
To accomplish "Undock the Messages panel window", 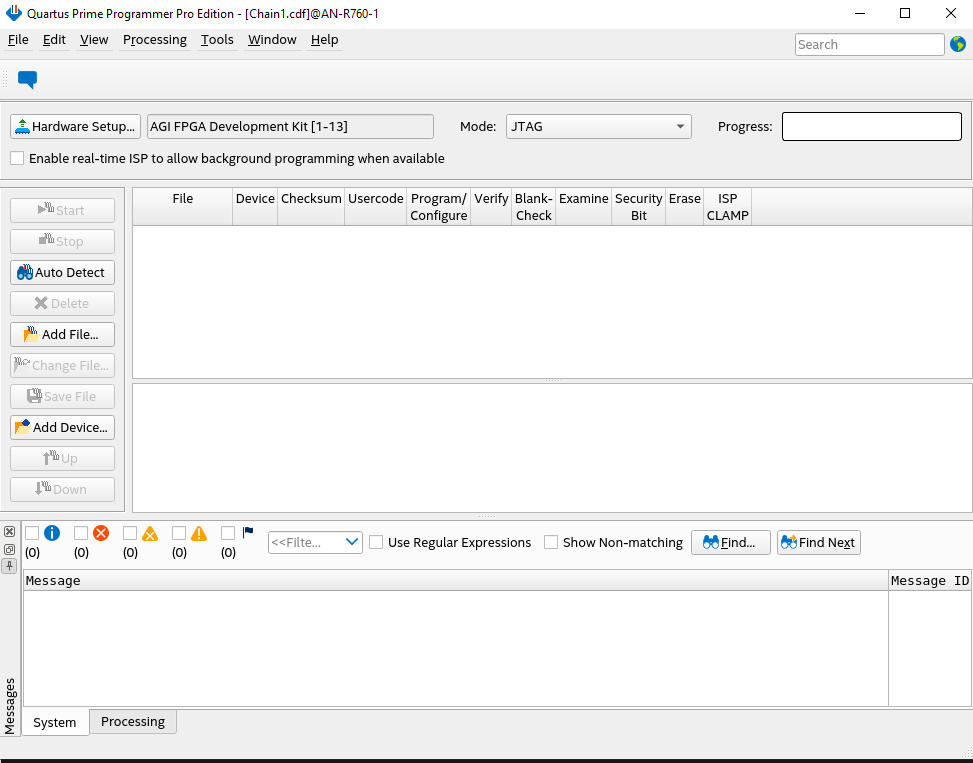I will (x=9, y=549).
